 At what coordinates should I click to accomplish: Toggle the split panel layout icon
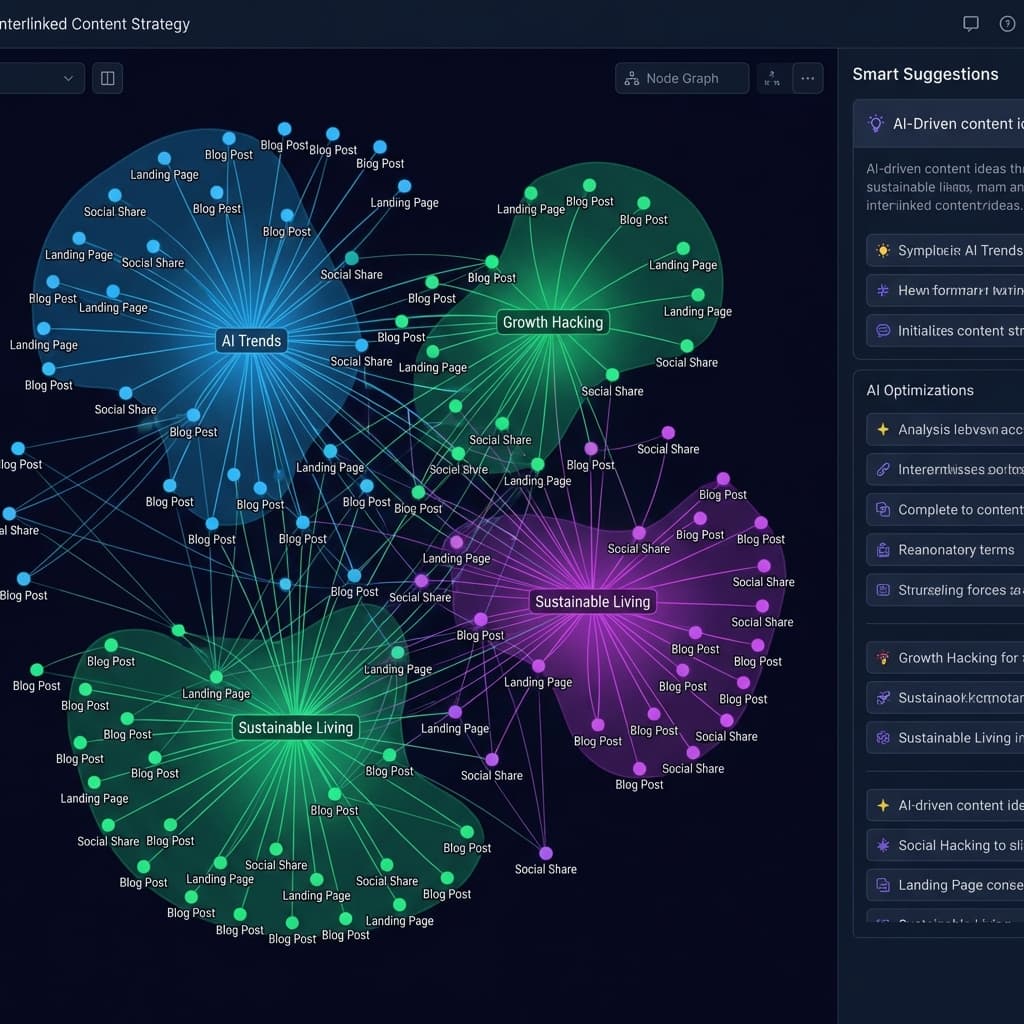pyautogui.click(x=108, y=78)
